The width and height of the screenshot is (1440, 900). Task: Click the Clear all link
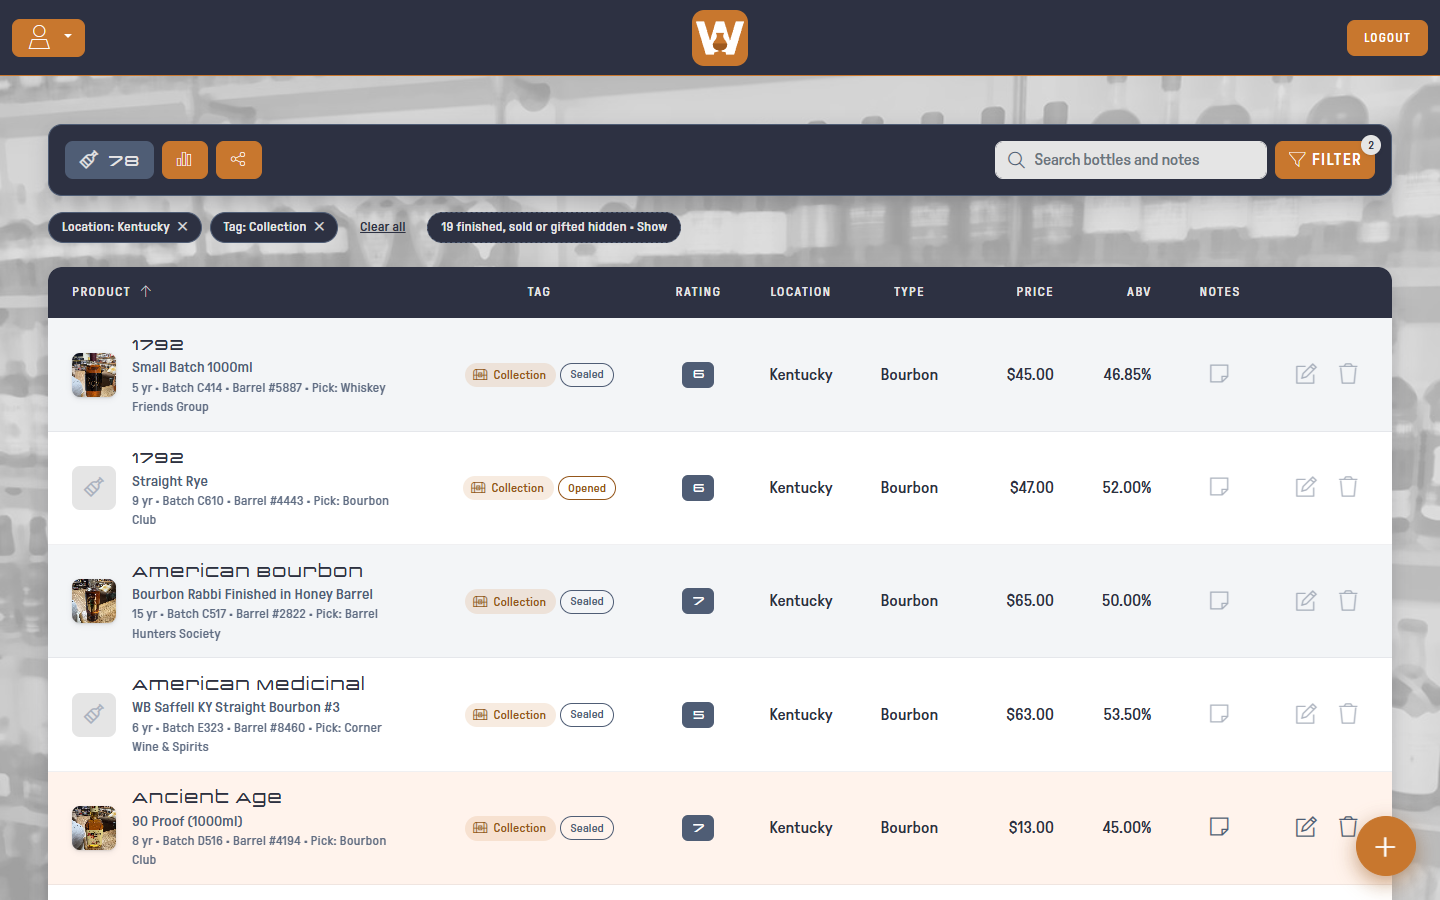pyautogui.click(x=383, y=227)
